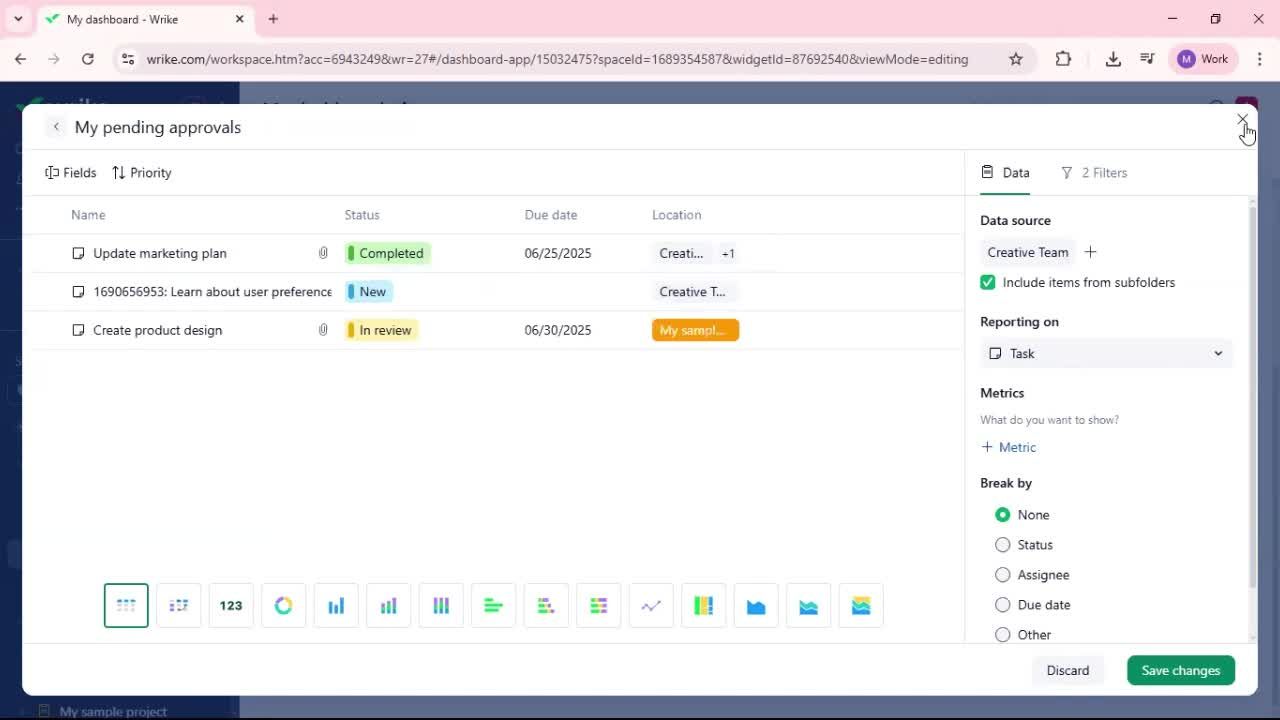Select the green horizontal bar chart type
This screenshot has width=1280, height=720.
[x=494, y=606]
